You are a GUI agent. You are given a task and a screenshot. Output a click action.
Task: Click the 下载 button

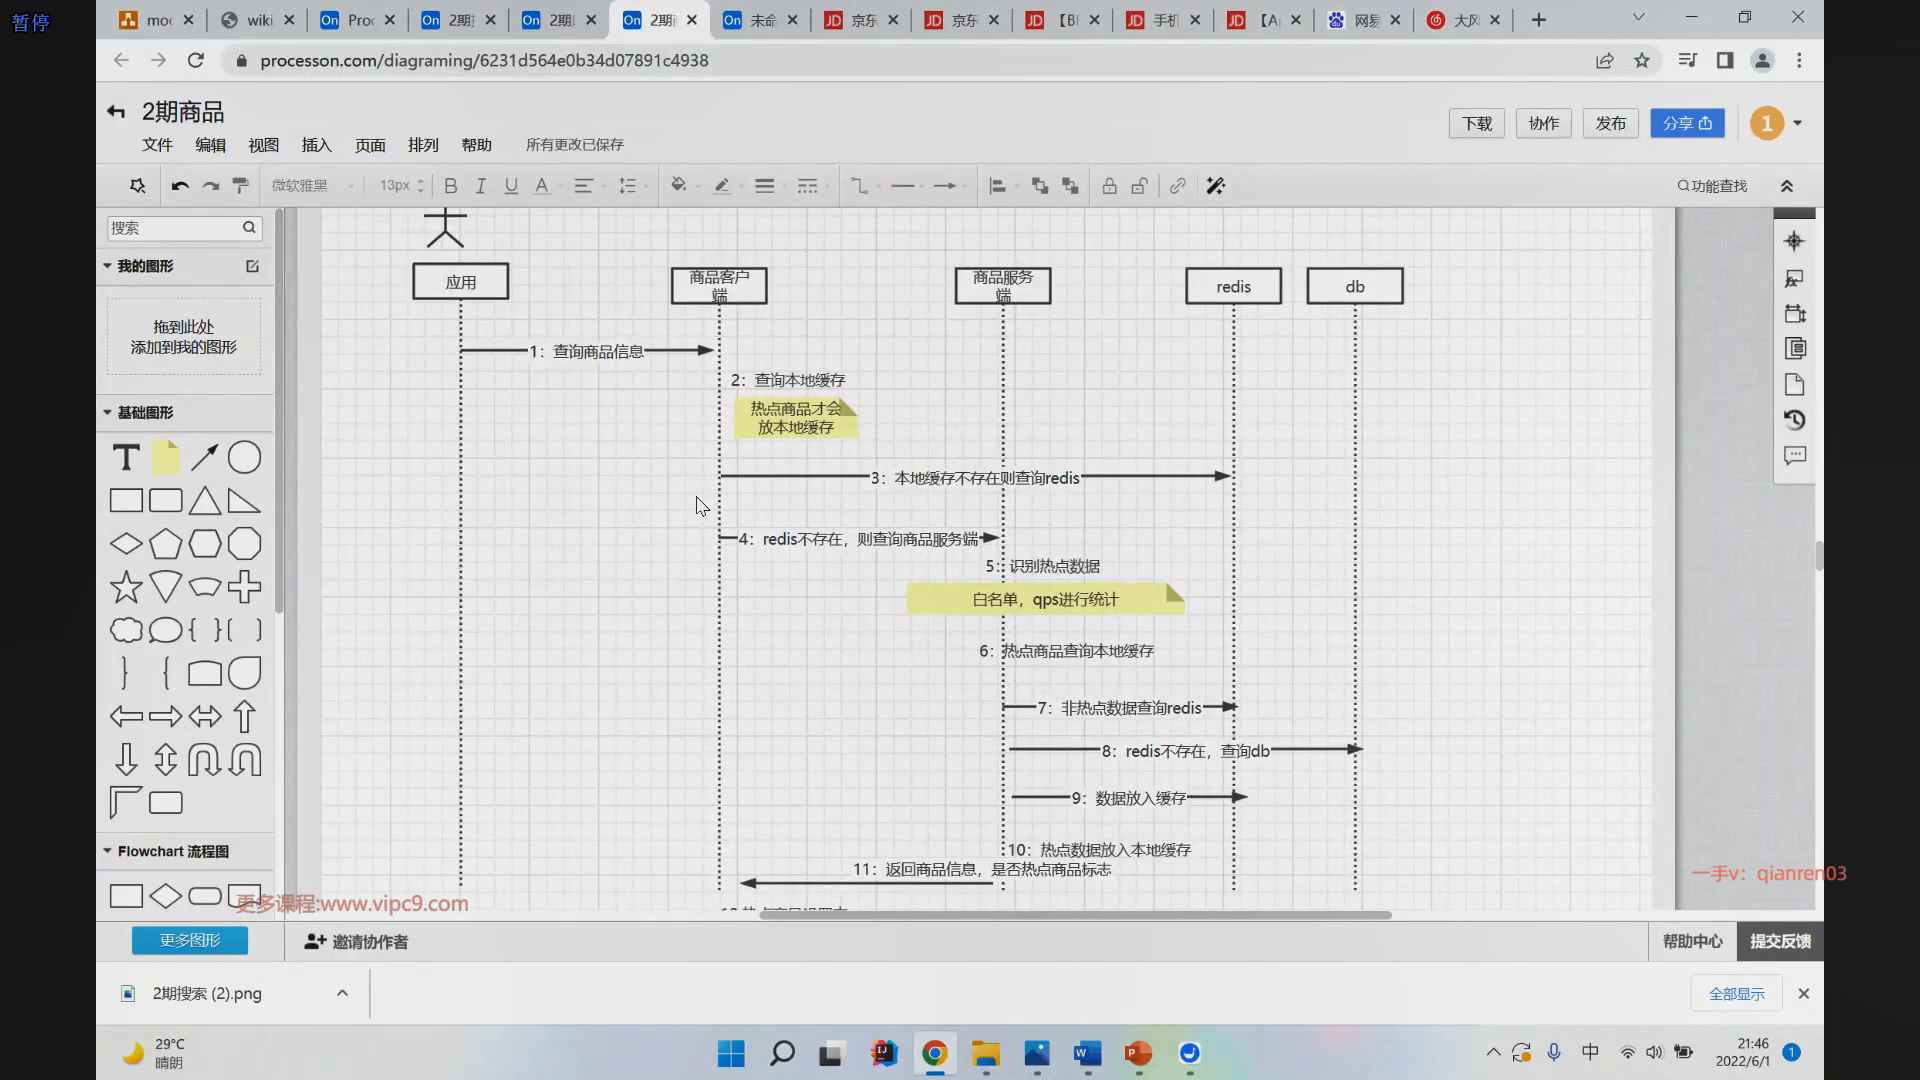tap(1476, 123)
